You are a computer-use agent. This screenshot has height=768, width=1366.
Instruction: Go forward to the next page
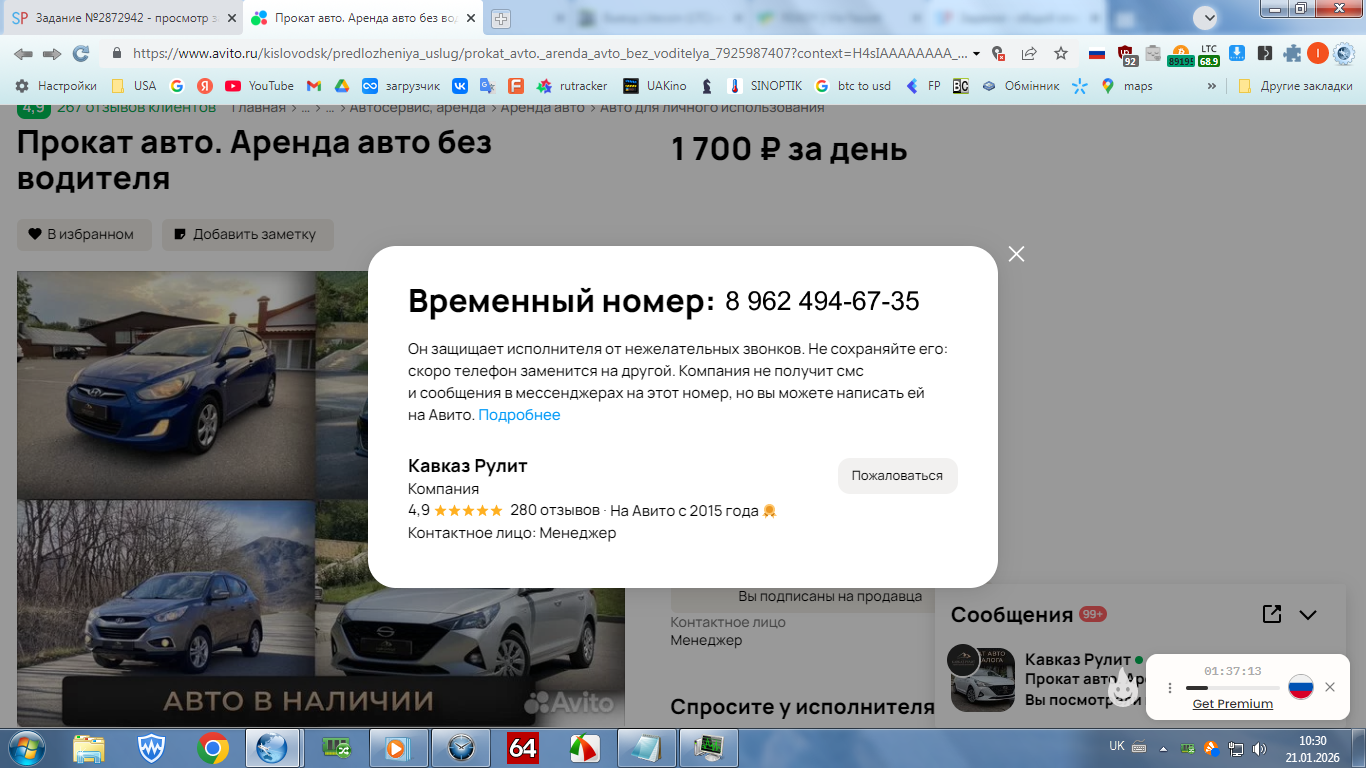[52, 53]
